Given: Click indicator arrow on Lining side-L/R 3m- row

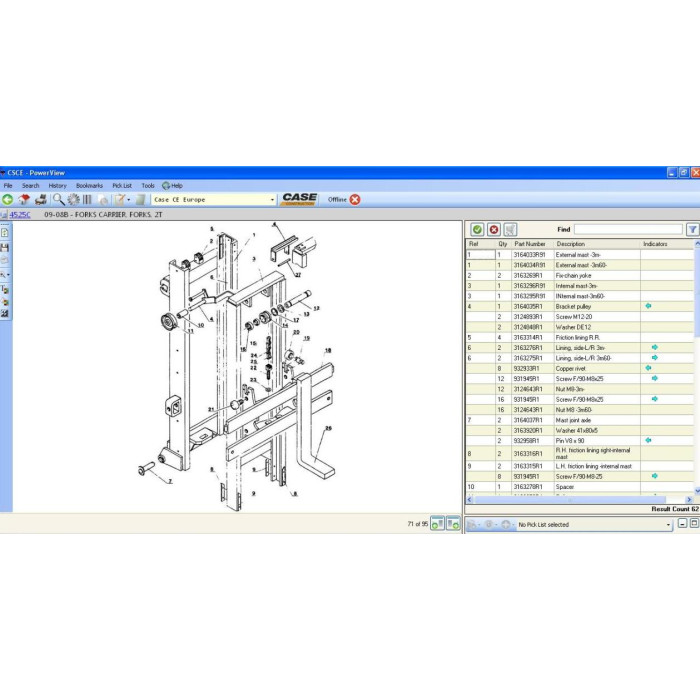Looking at the screenshot, I should (654, 347).
